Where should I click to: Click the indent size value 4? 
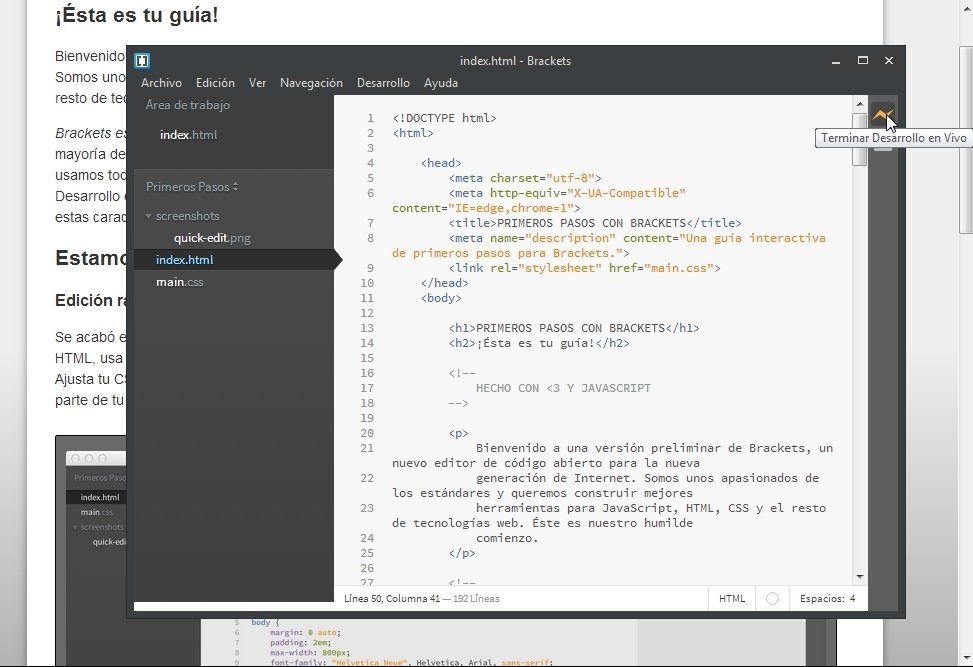click(x=853, y=599)
